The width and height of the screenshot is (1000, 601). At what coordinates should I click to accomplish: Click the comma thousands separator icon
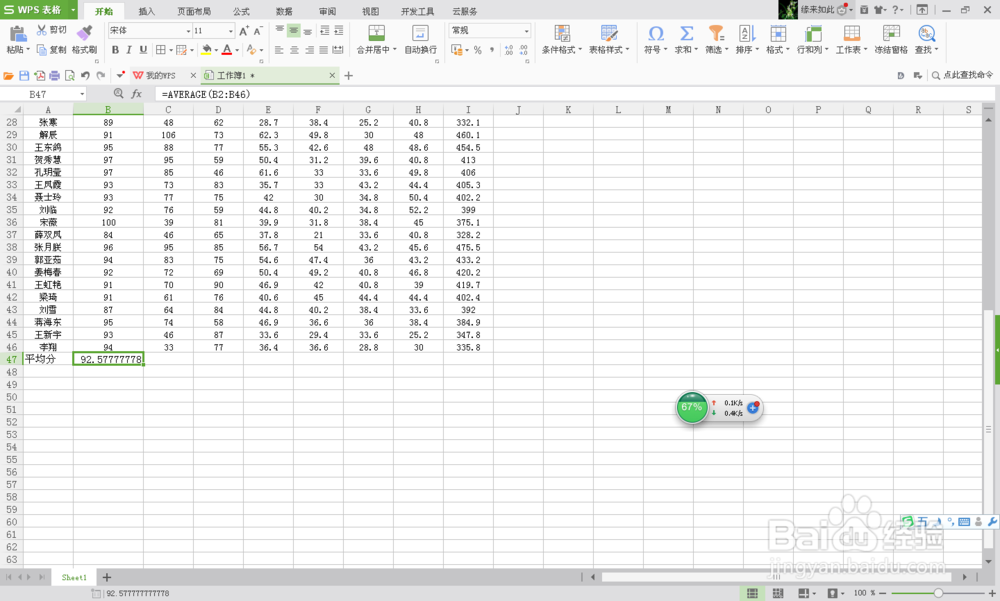point(492,50)
